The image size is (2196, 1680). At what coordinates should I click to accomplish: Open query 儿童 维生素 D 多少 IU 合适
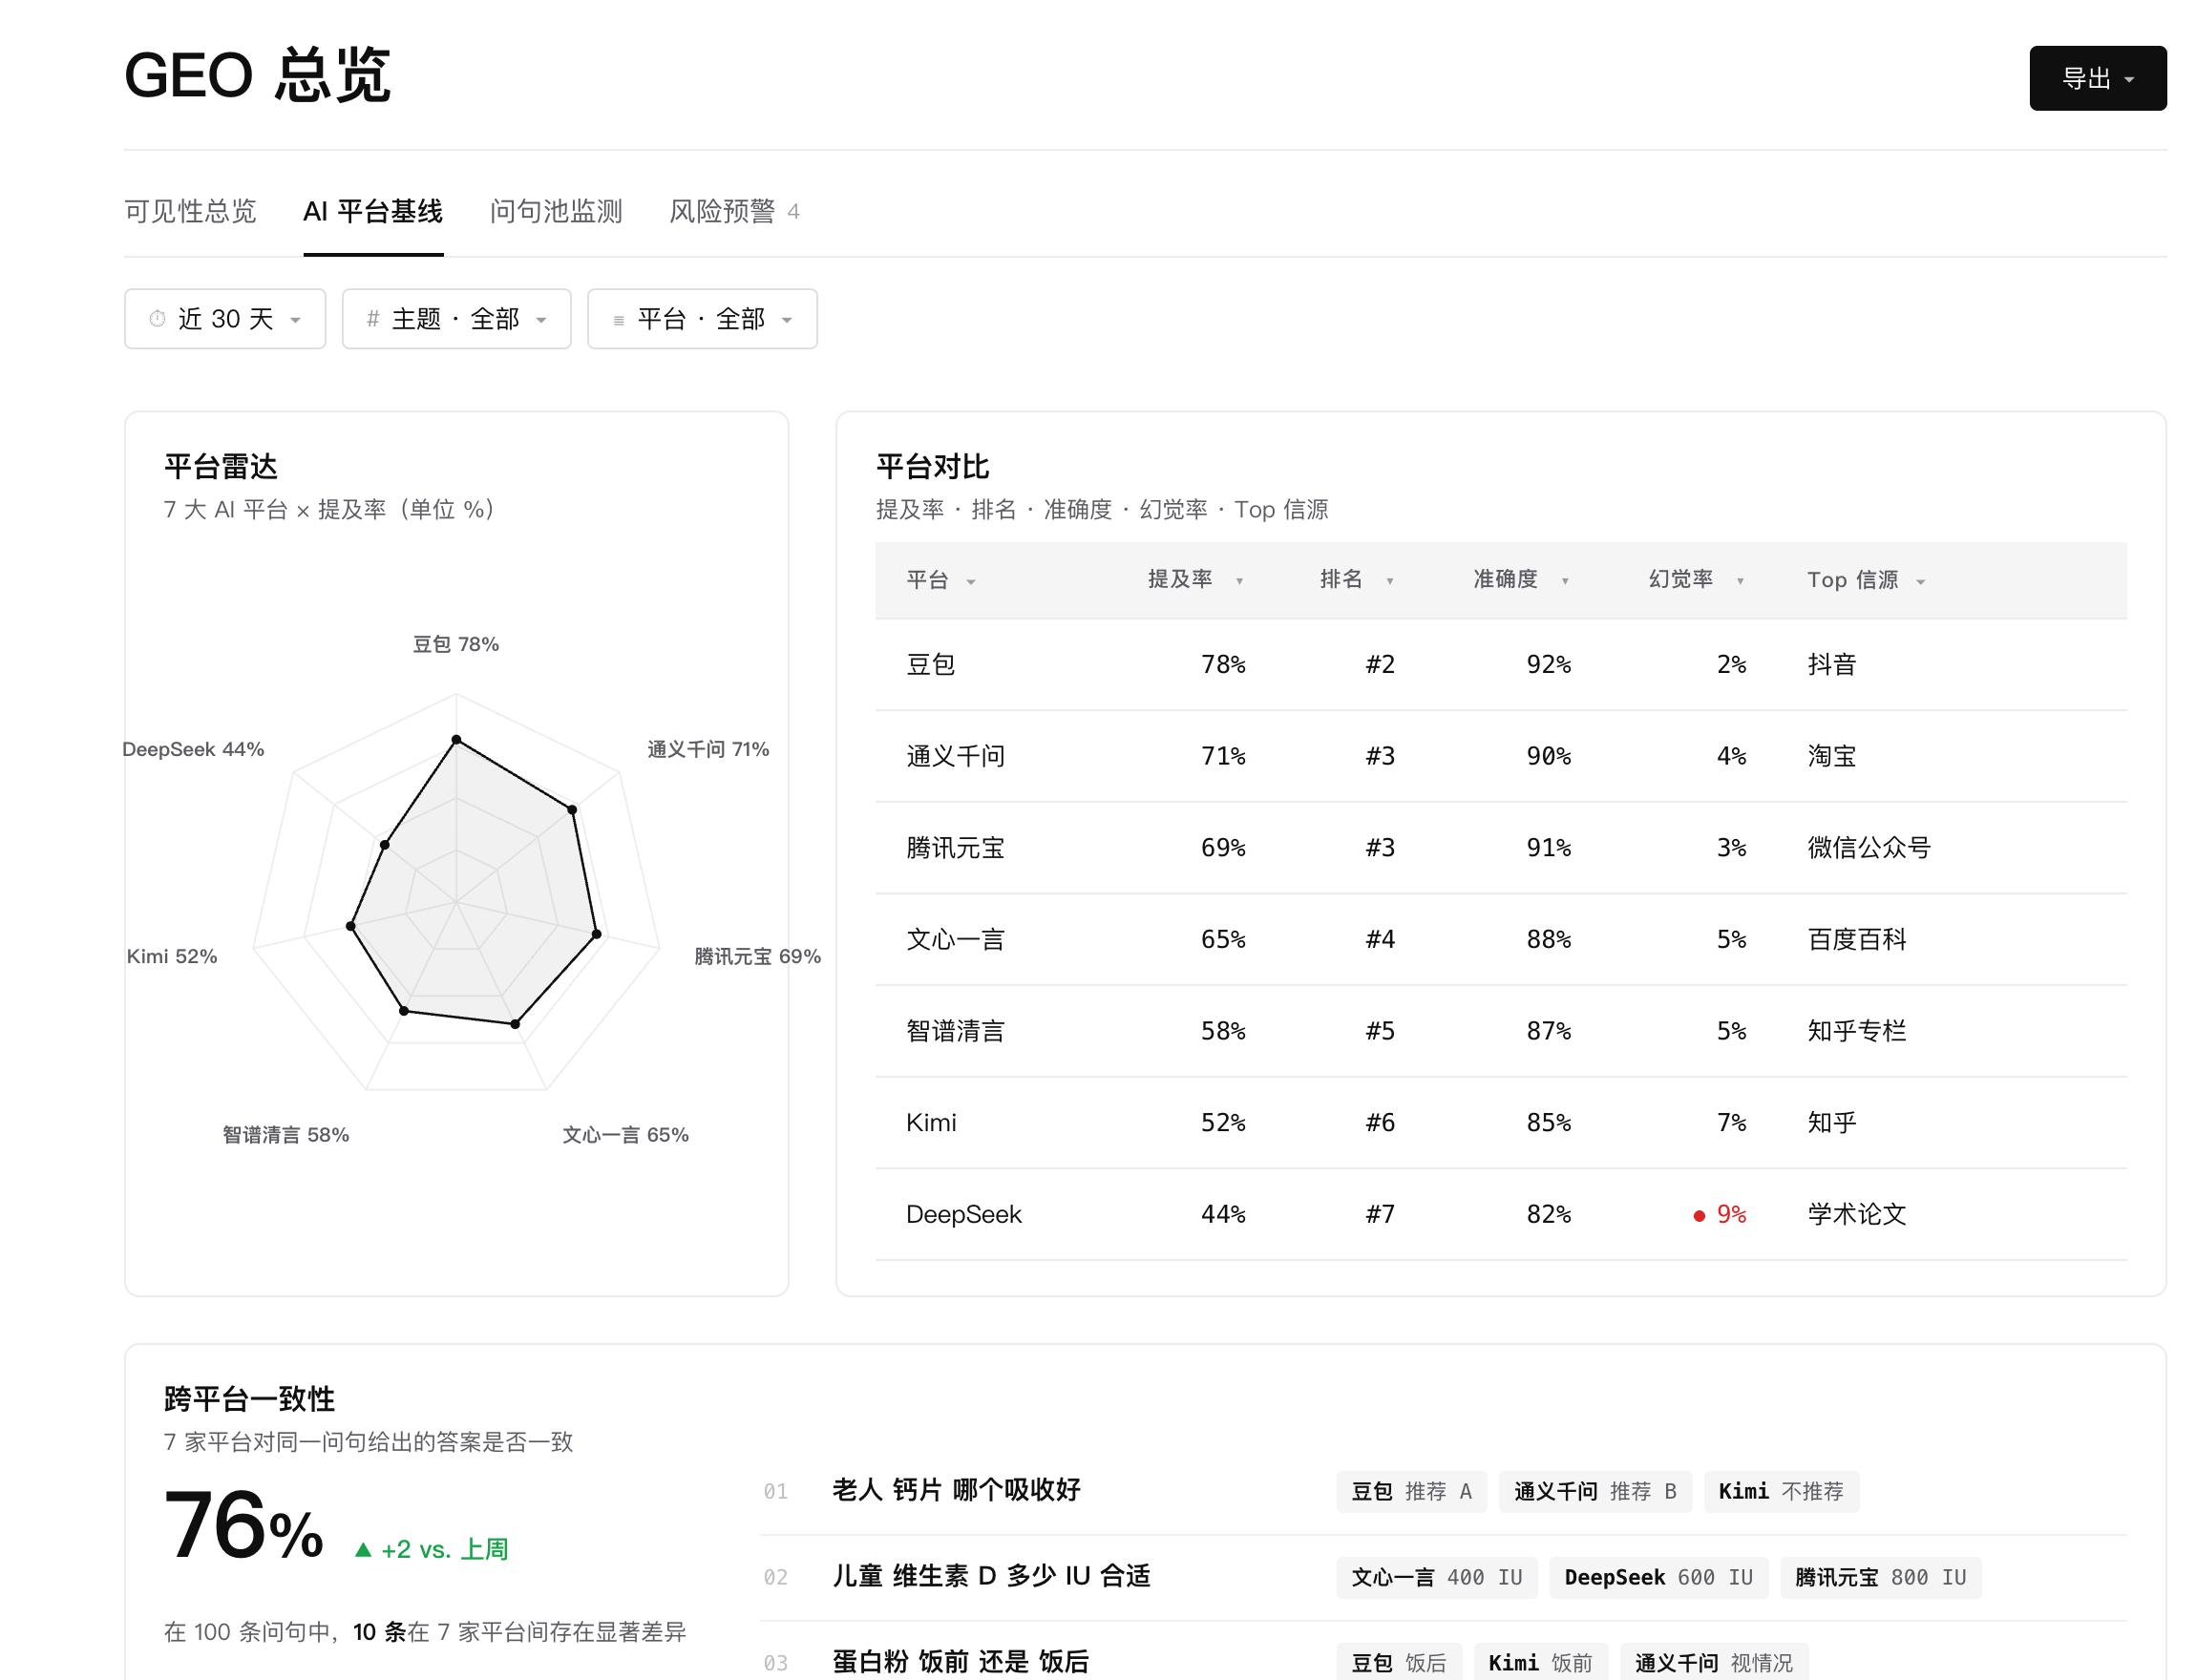tap(991, 1576)
